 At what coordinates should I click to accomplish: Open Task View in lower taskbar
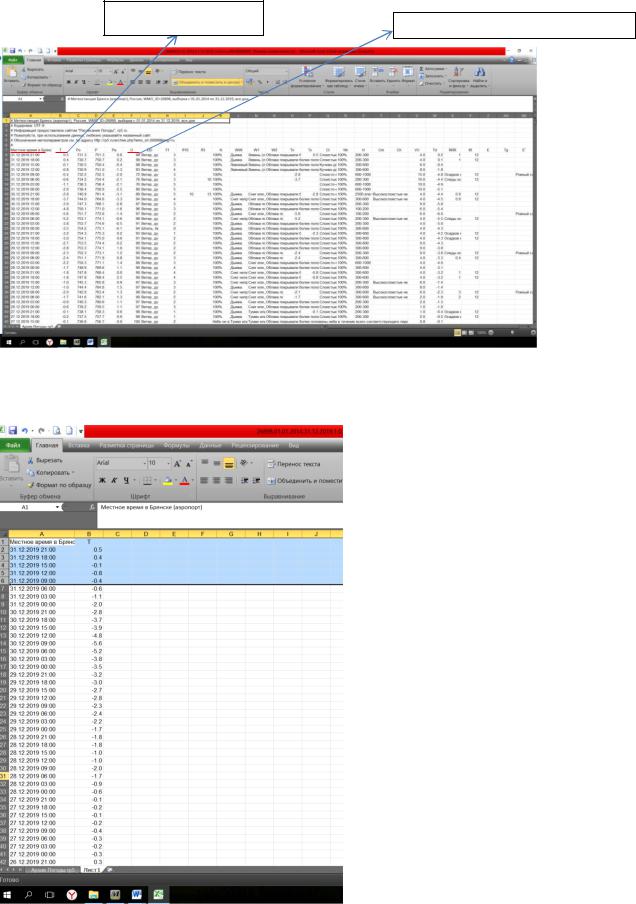pyautogui.click(x=49, y=895)
